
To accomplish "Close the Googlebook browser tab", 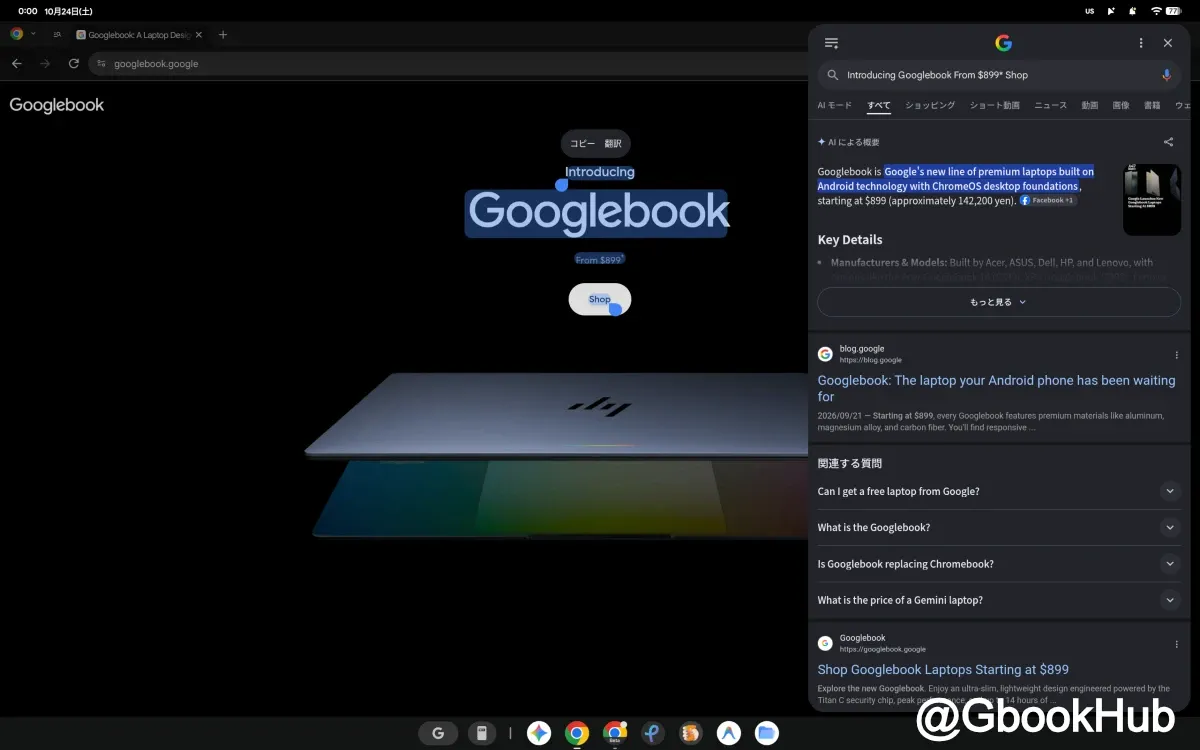I will pos(198,35).
